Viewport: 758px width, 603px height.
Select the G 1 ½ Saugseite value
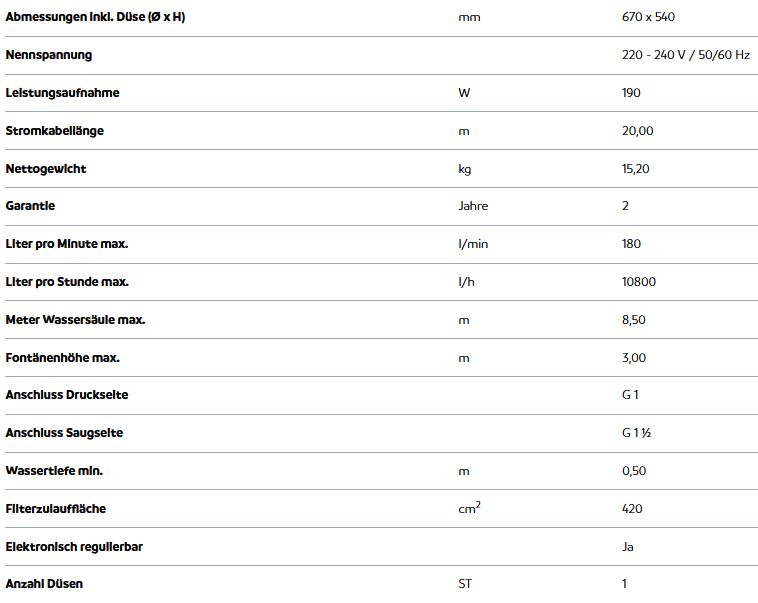coord(636,433)
